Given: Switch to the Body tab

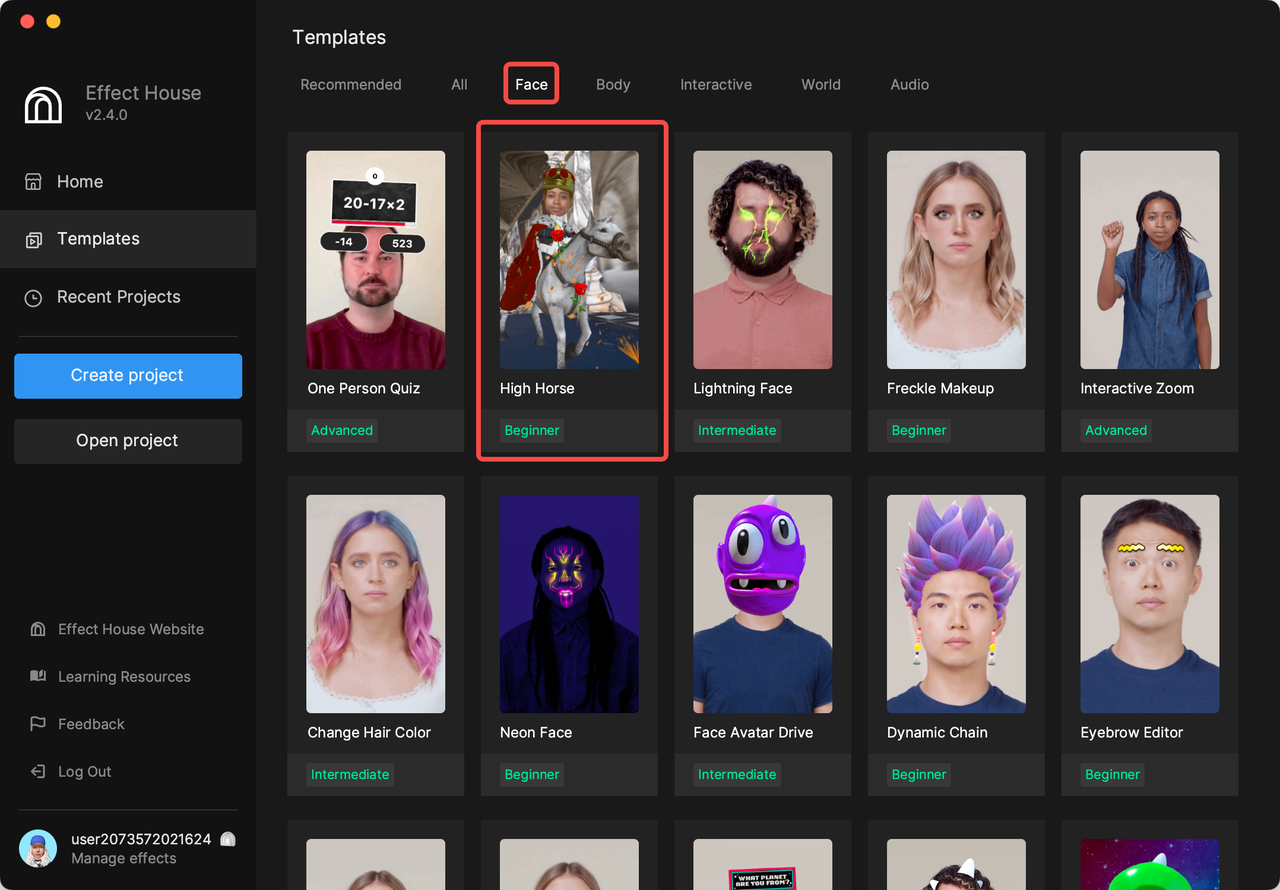Looking at the screenshot, I should coord(613,85).
